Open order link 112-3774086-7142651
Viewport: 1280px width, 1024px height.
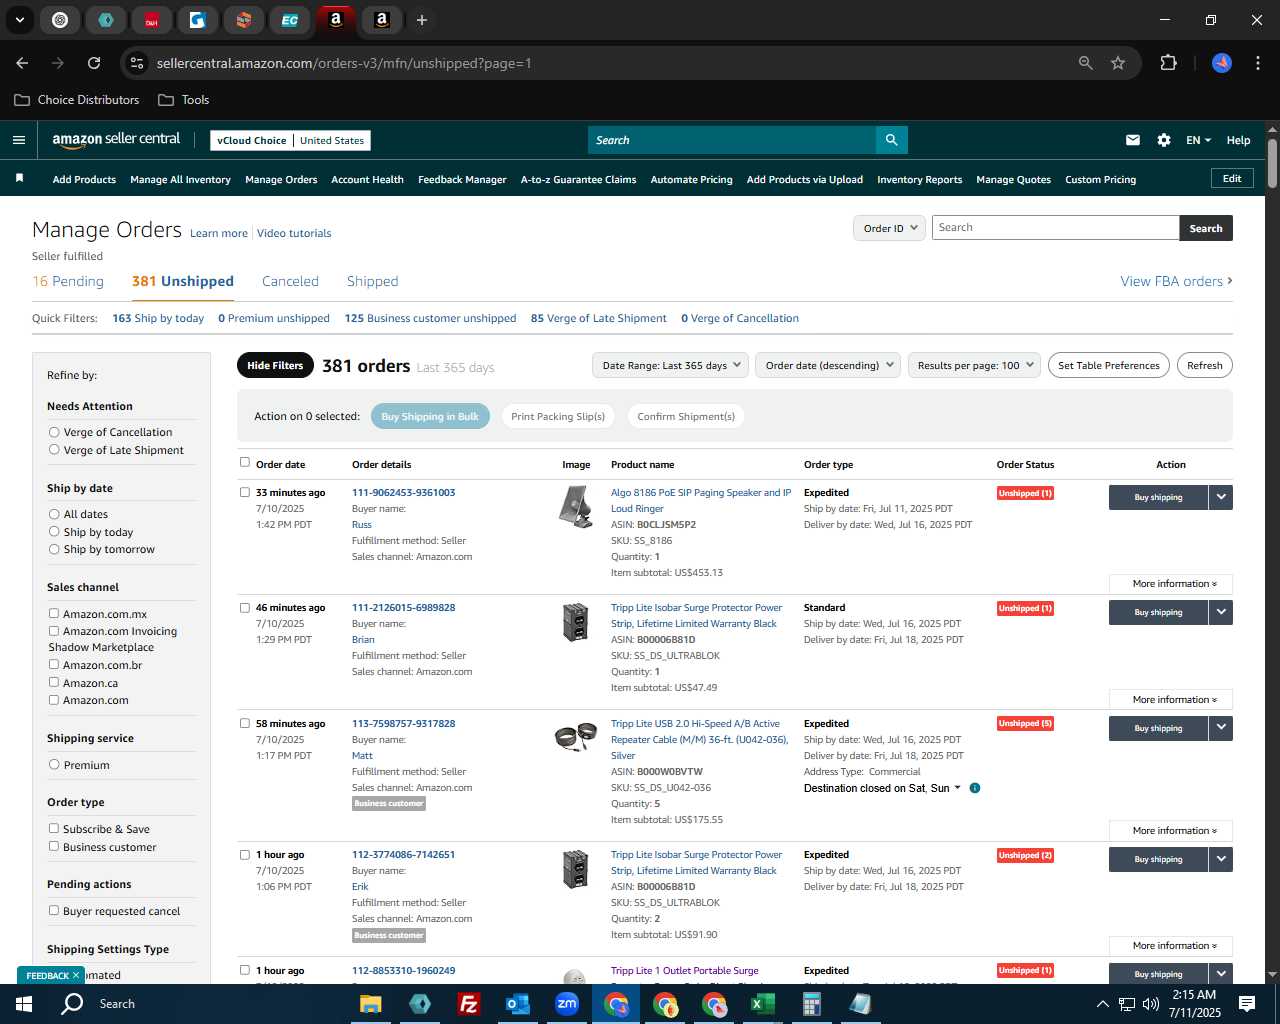pyautogui.click(x=403, y=854)
